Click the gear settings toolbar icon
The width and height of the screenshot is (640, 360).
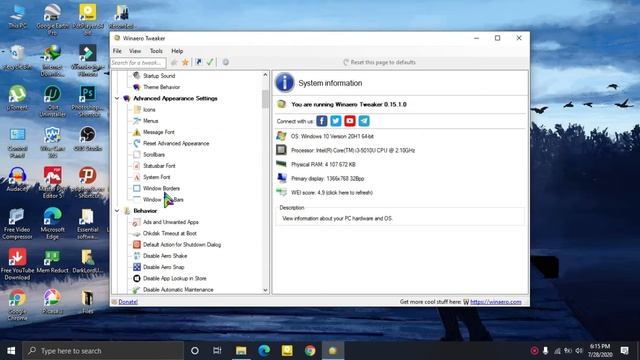point(225,62)
